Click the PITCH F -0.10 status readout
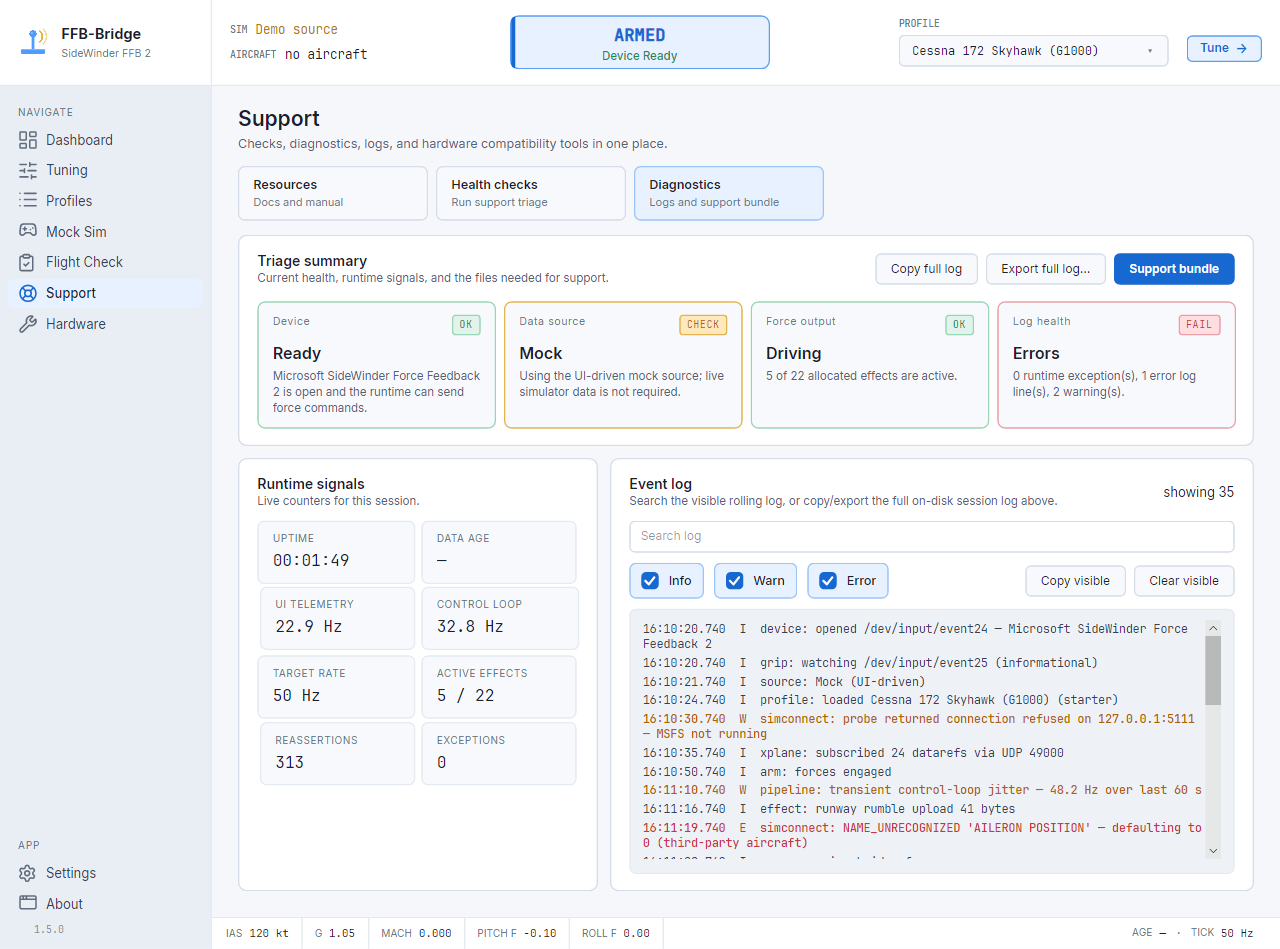Screen dimensions: 1280x949 (x=517, y=933)
